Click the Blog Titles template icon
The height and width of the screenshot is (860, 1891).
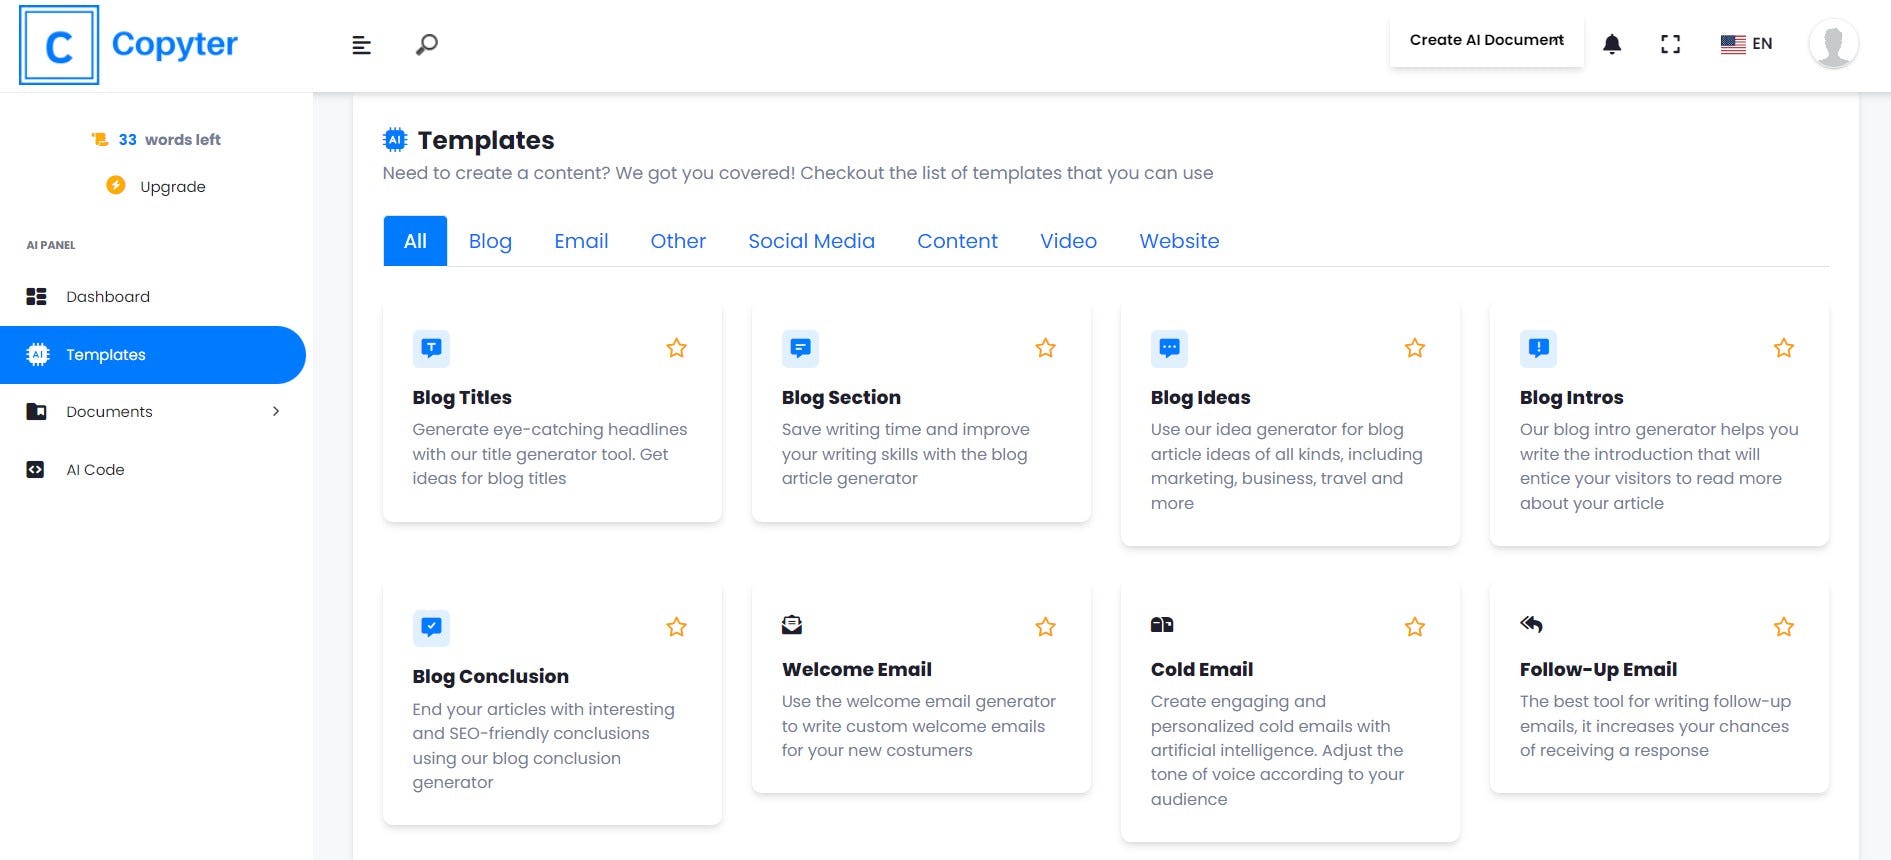pos(430,348)
